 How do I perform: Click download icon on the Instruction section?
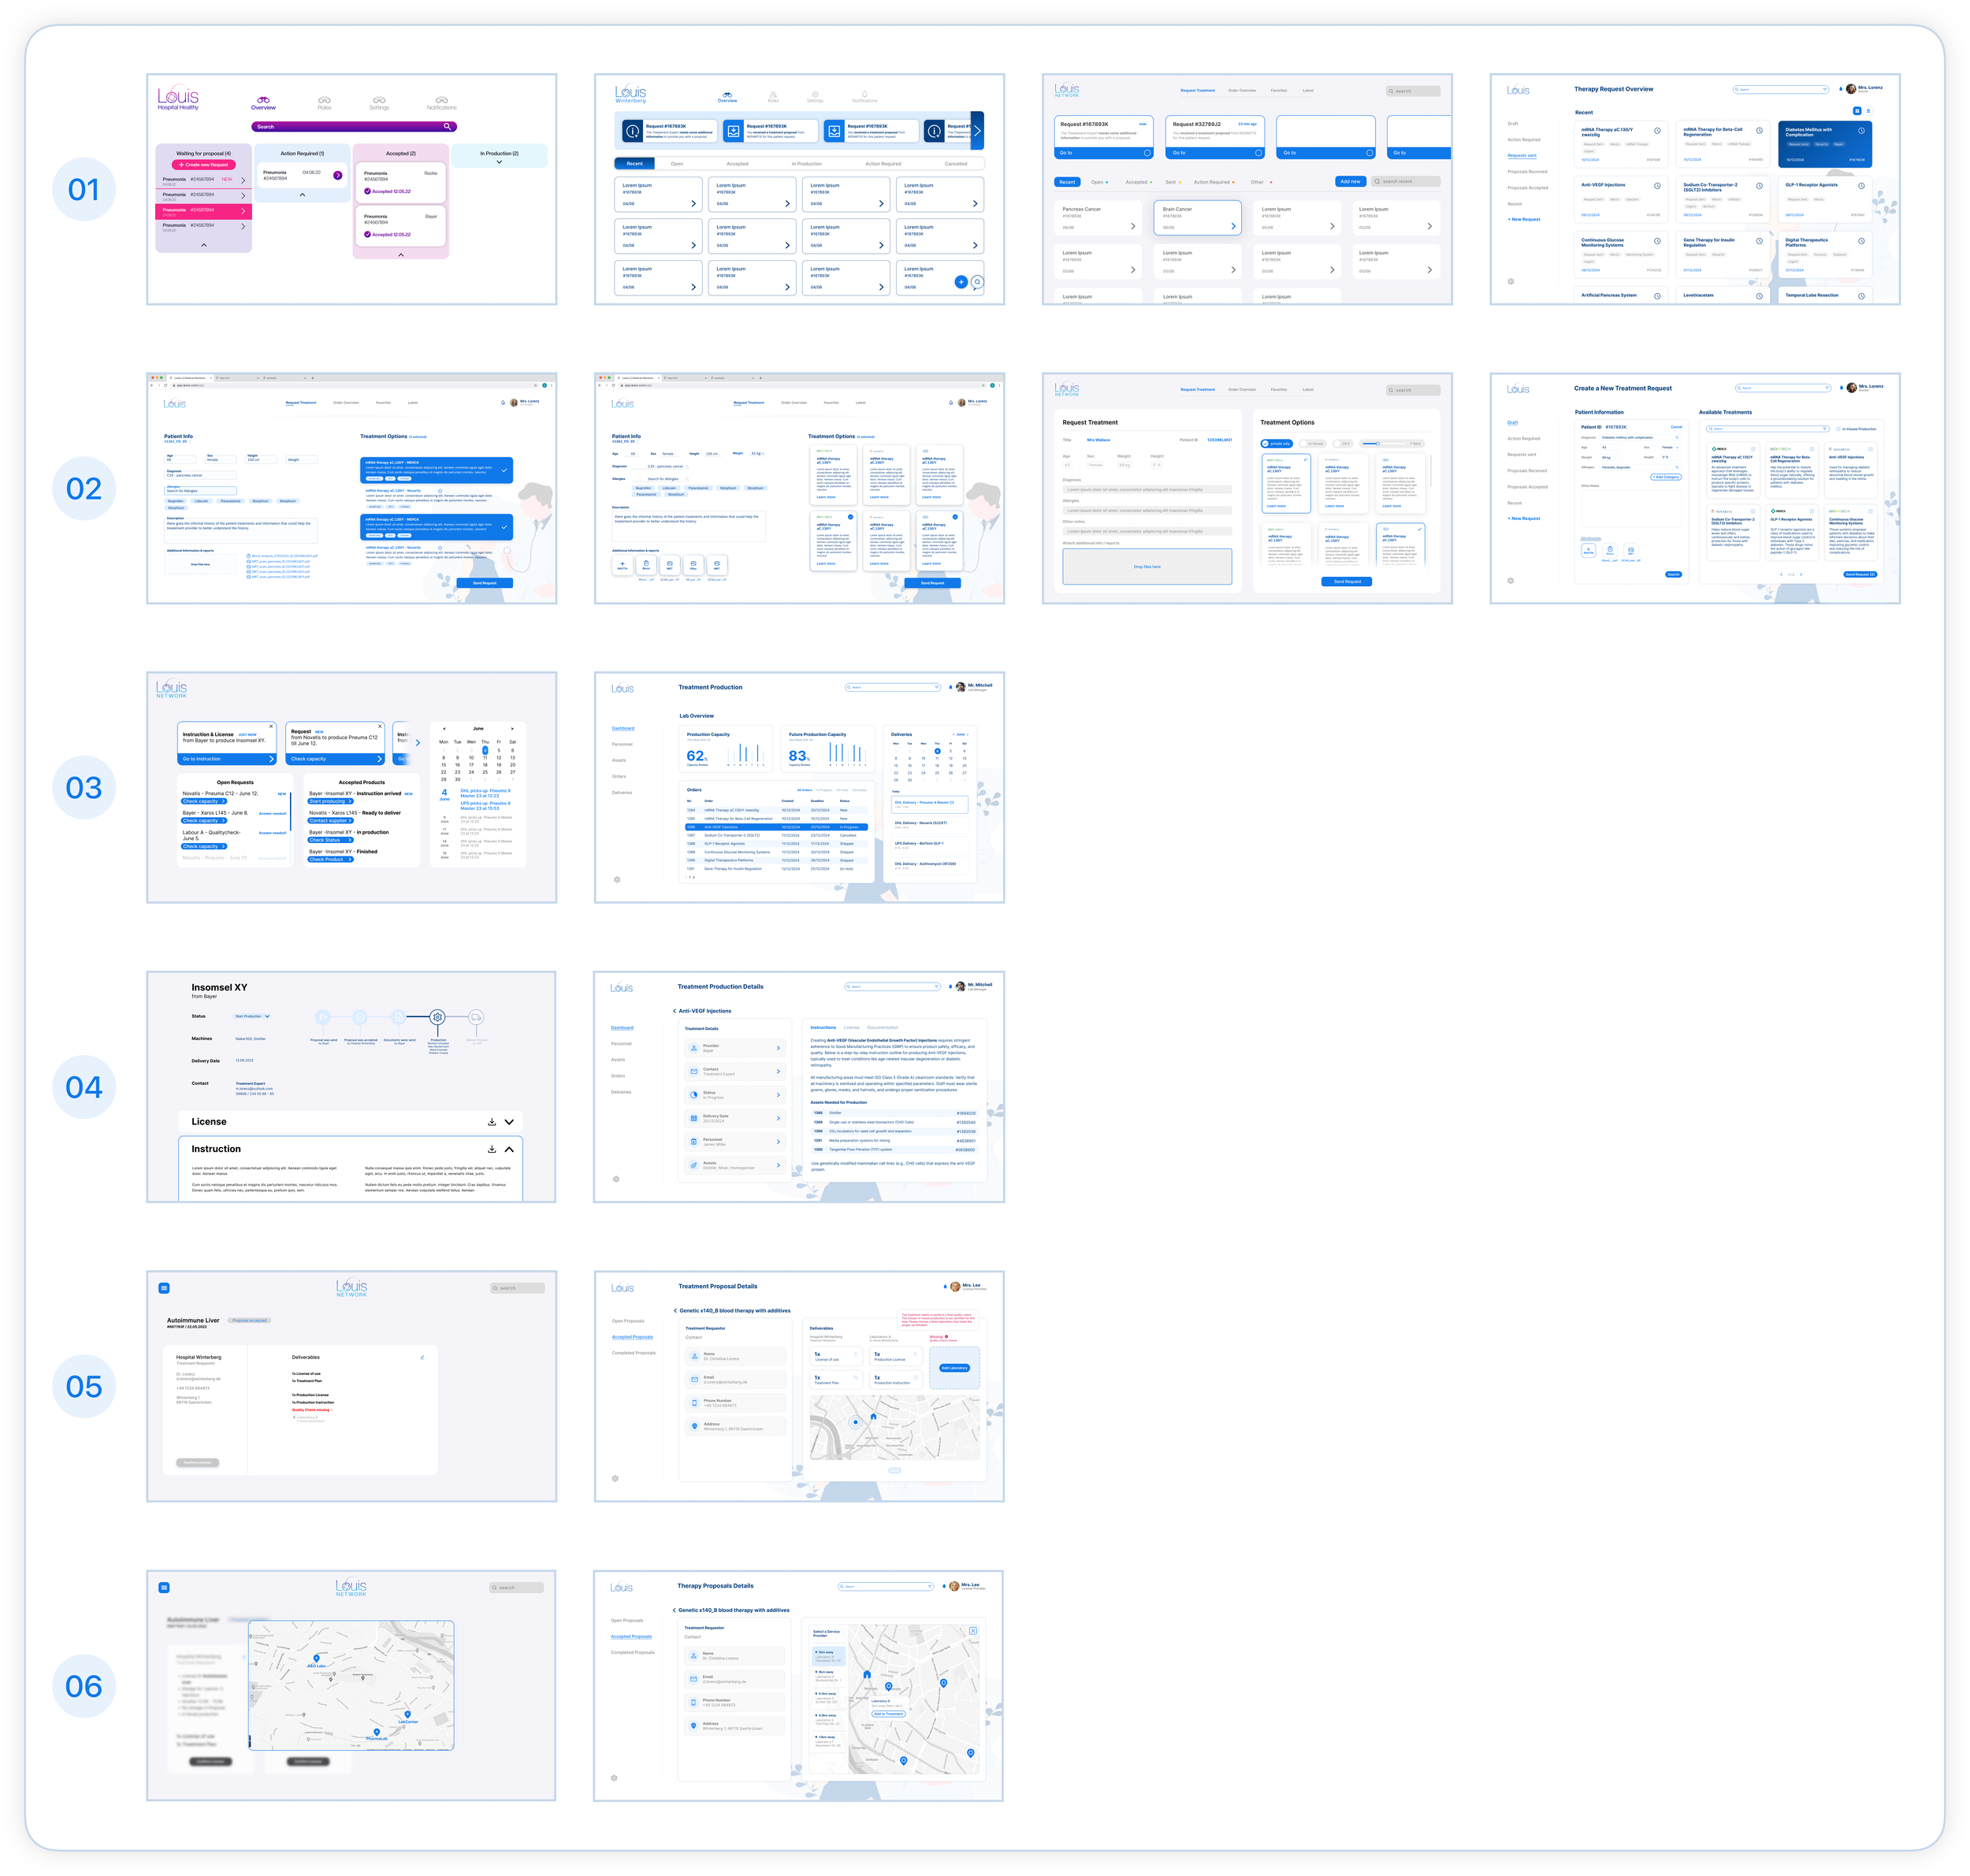(491, 1149)
